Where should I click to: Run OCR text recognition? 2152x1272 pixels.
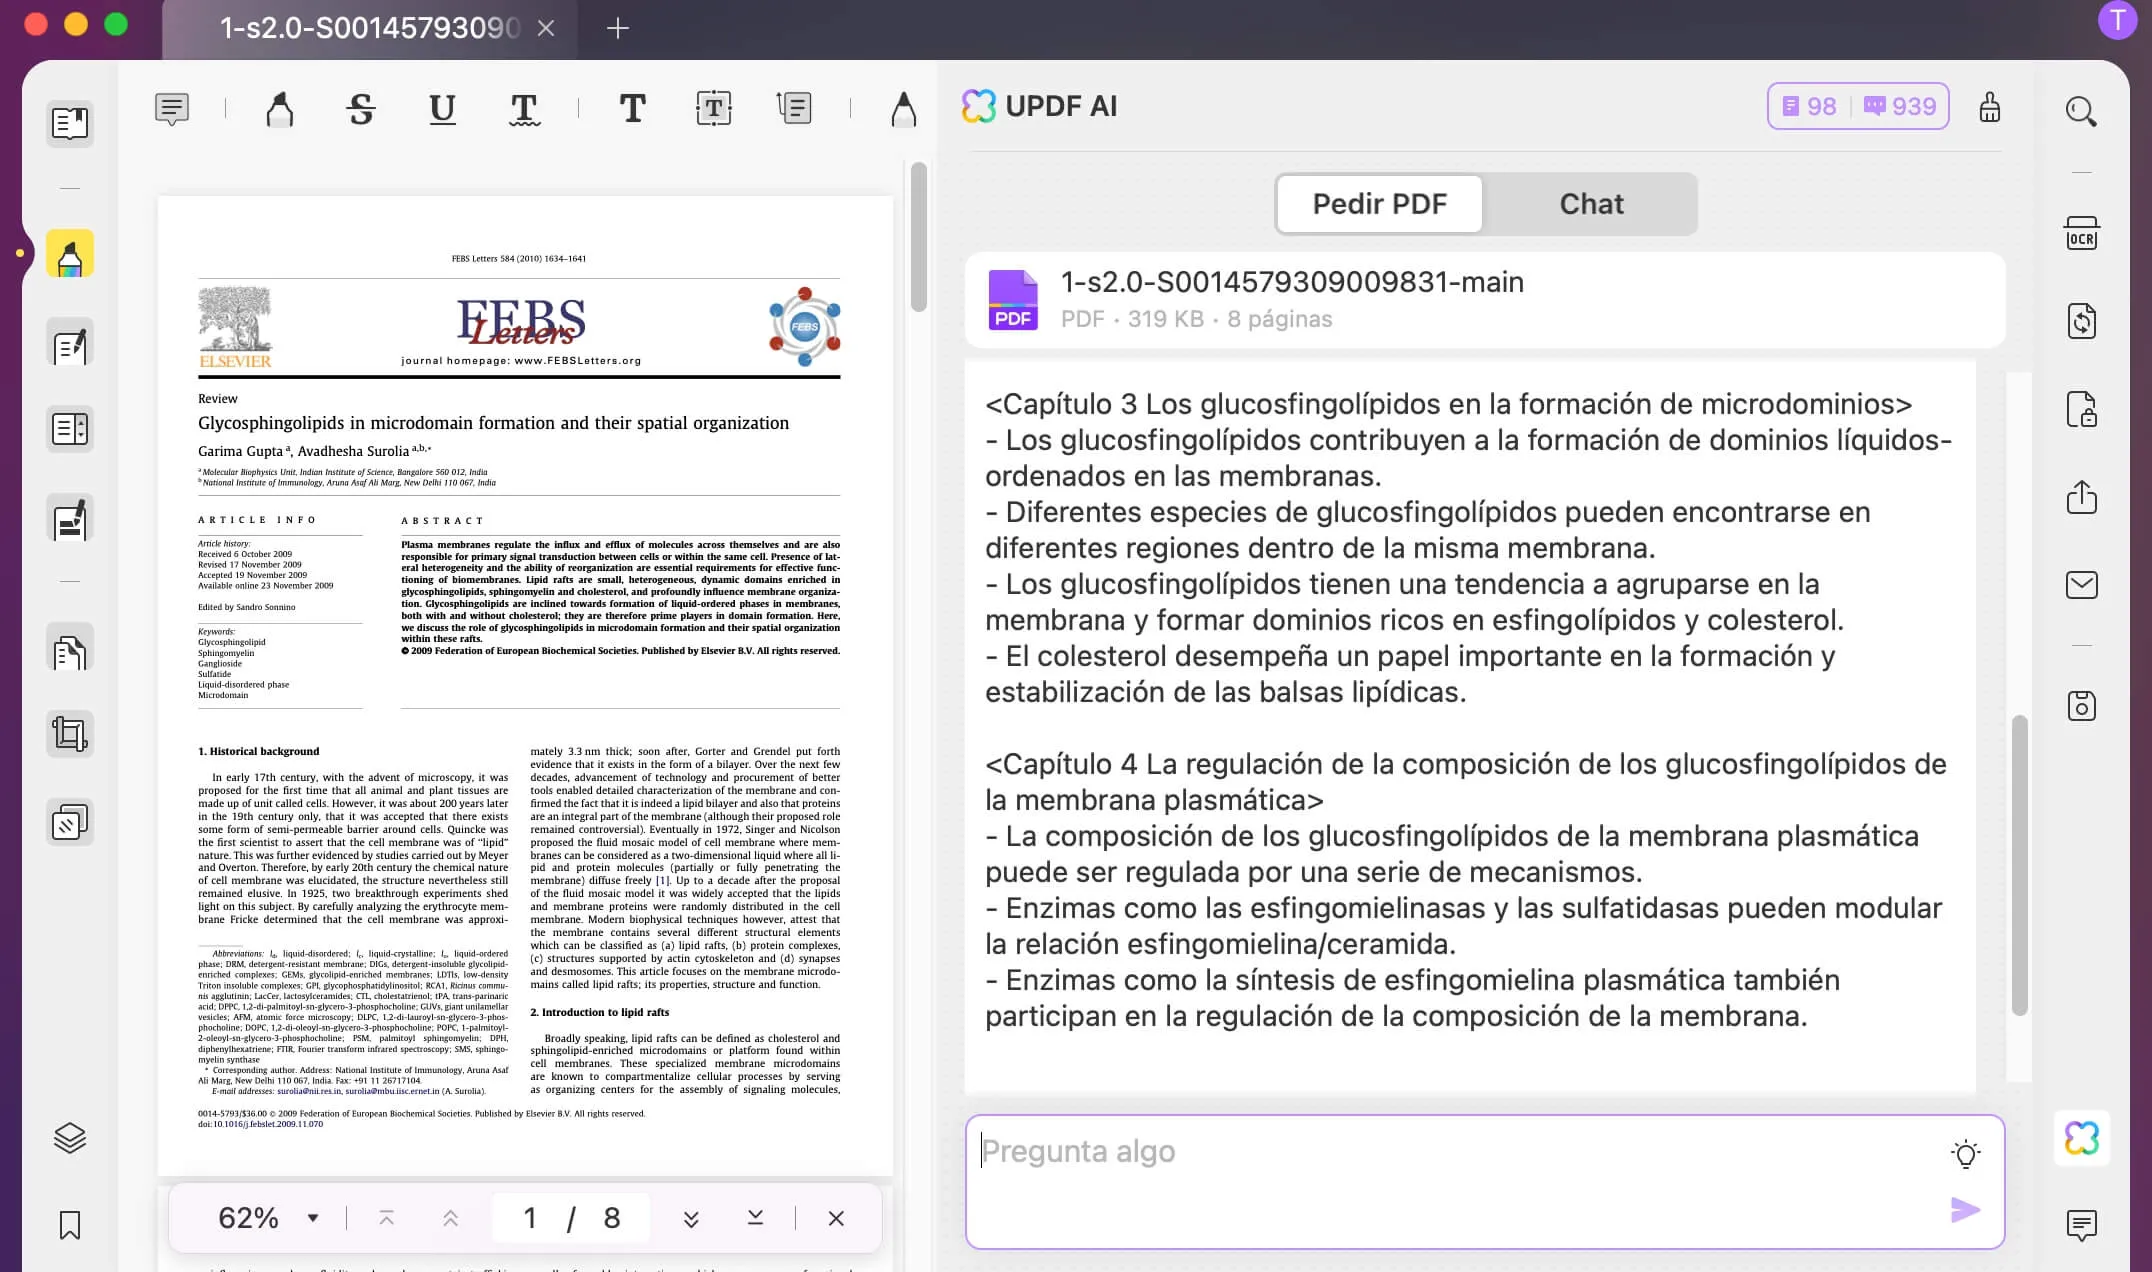click(2082, 233)
